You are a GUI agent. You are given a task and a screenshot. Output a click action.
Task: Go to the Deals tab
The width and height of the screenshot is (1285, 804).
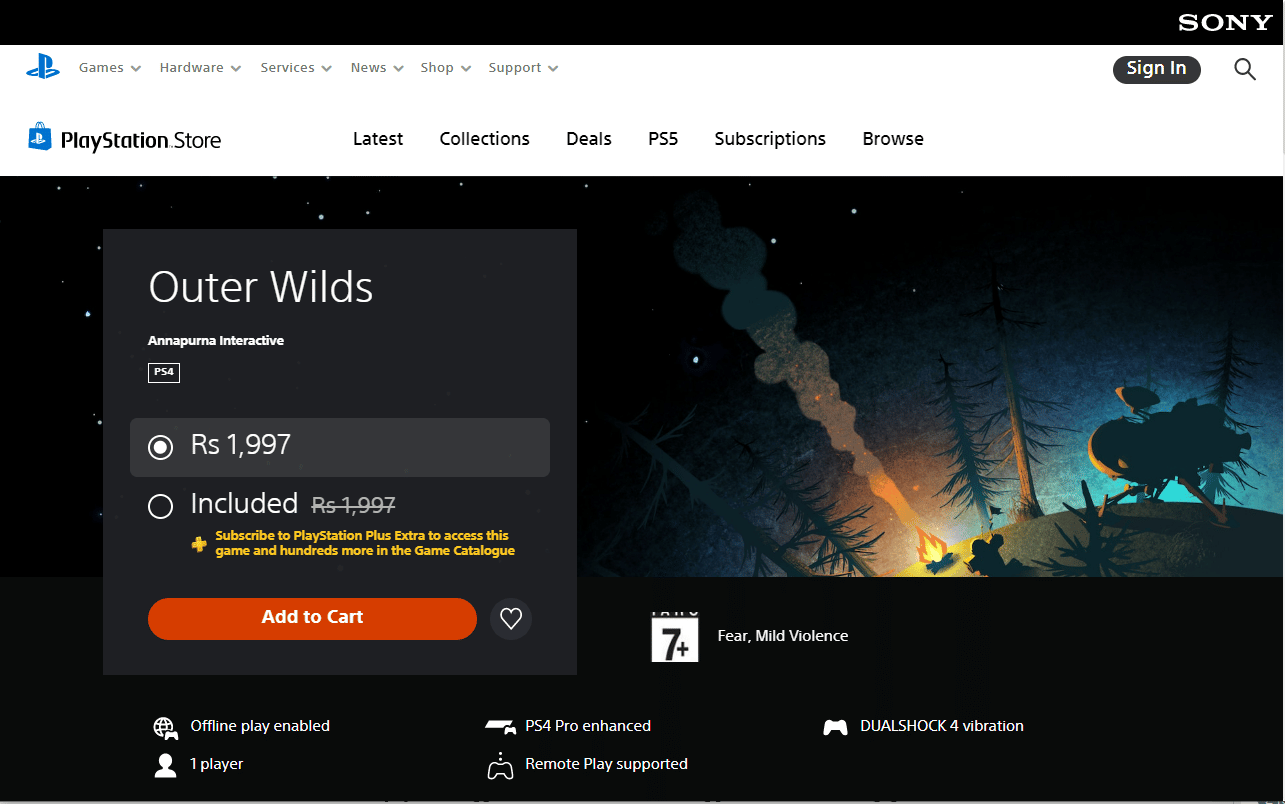point(588,139)
